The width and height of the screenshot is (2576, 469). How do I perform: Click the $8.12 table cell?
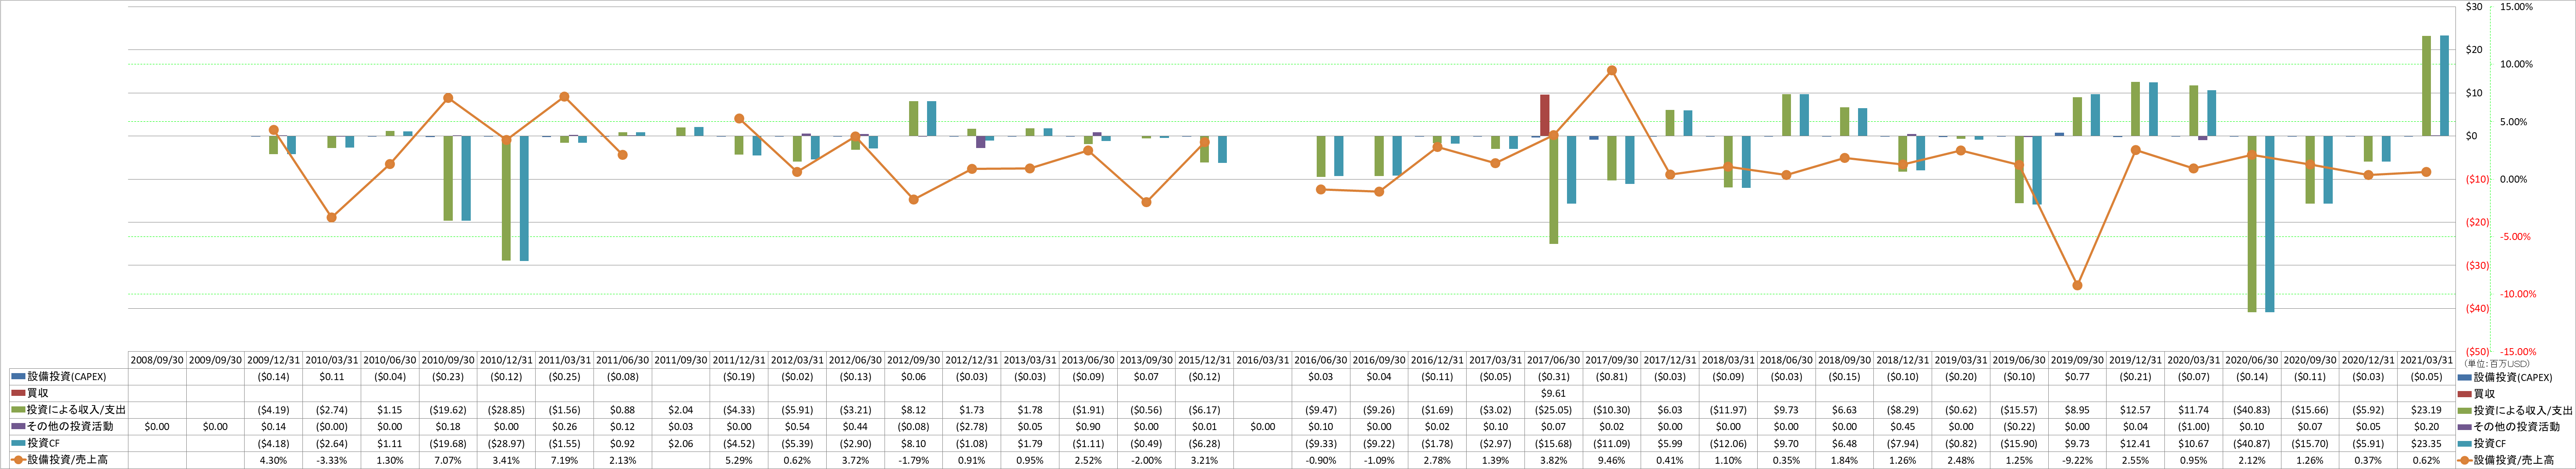[913, 410]
